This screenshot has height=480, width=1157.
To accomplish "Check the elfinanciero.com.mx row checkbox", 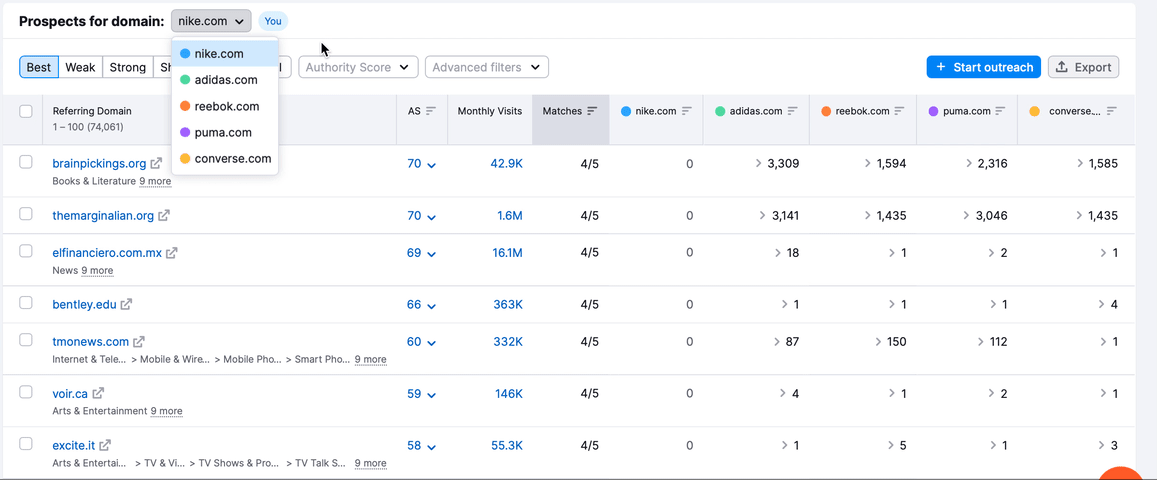I will (x=26, y=251).
